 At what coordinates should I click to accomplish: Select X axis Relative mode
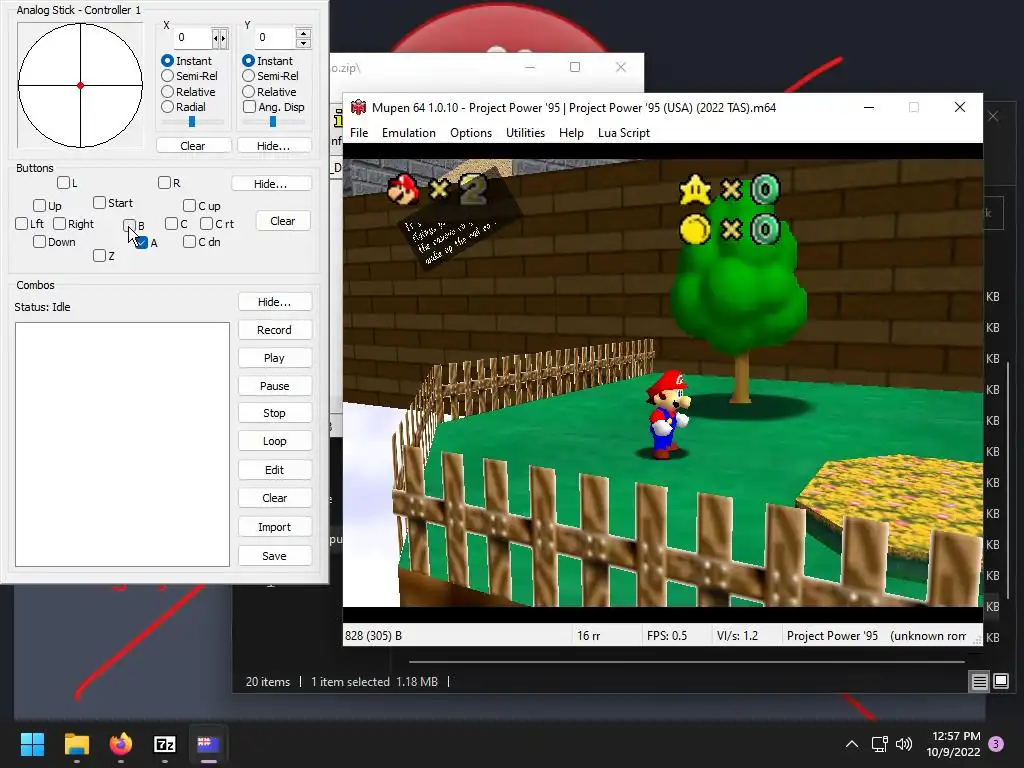(167, 92)
